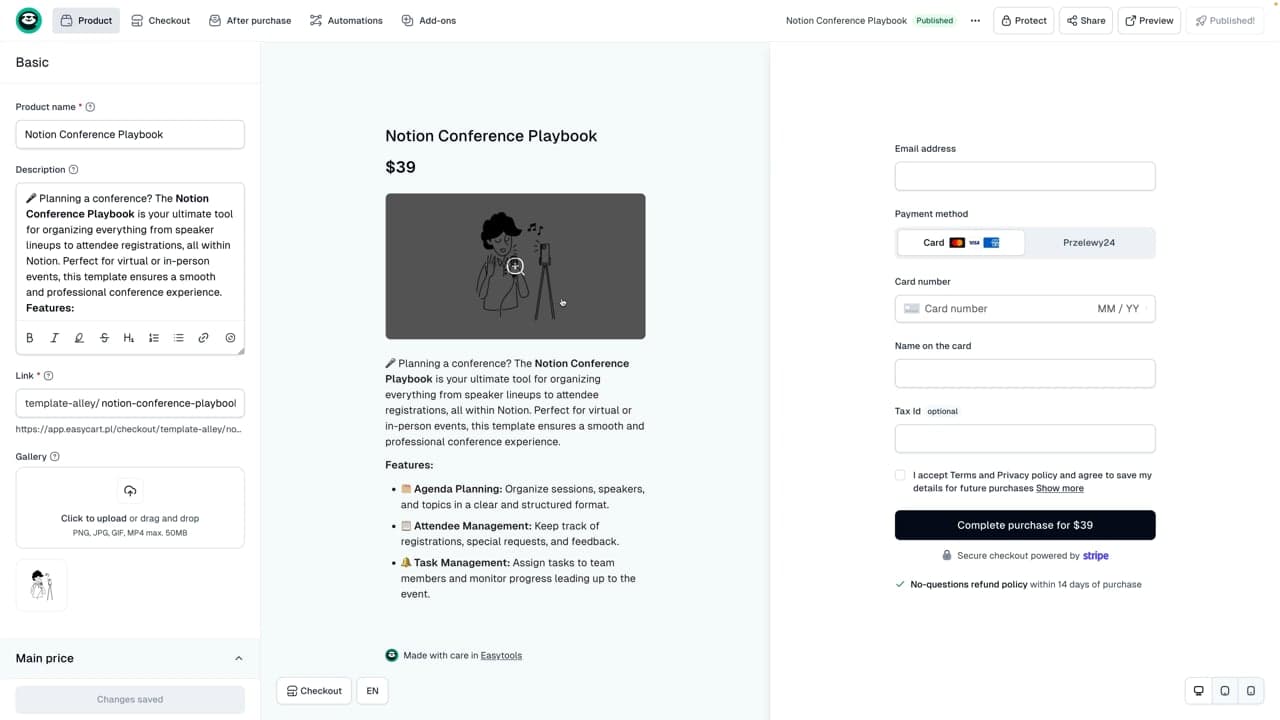Zoom the product image with magnifier icon
The height and width of the screenshot is (720, 1280).
(515, 266)
